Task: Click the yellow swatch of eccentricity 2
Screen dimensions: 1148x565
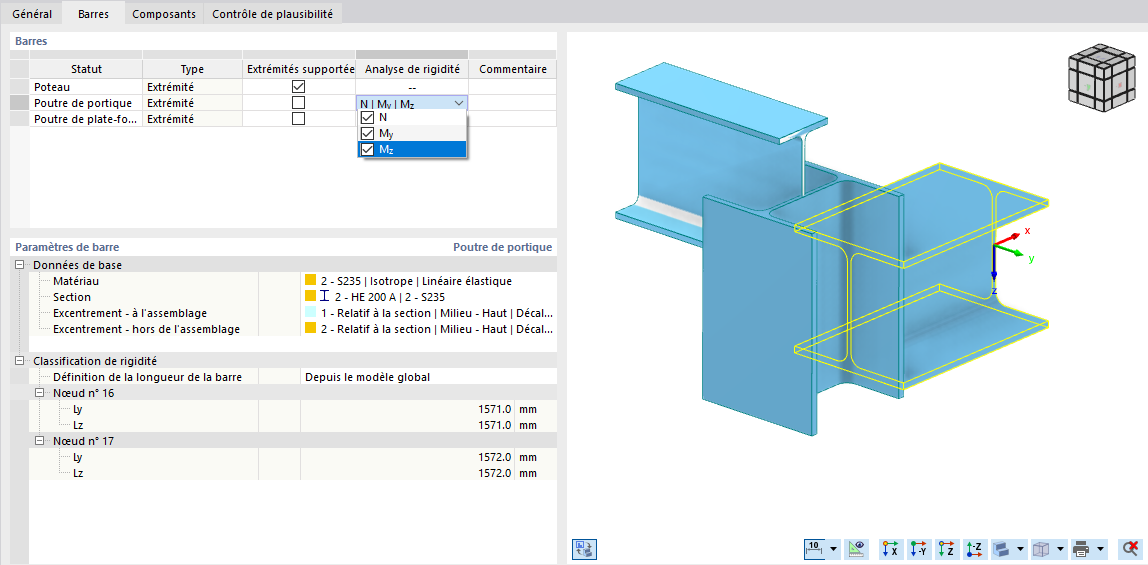Action: tap(310, 329)
